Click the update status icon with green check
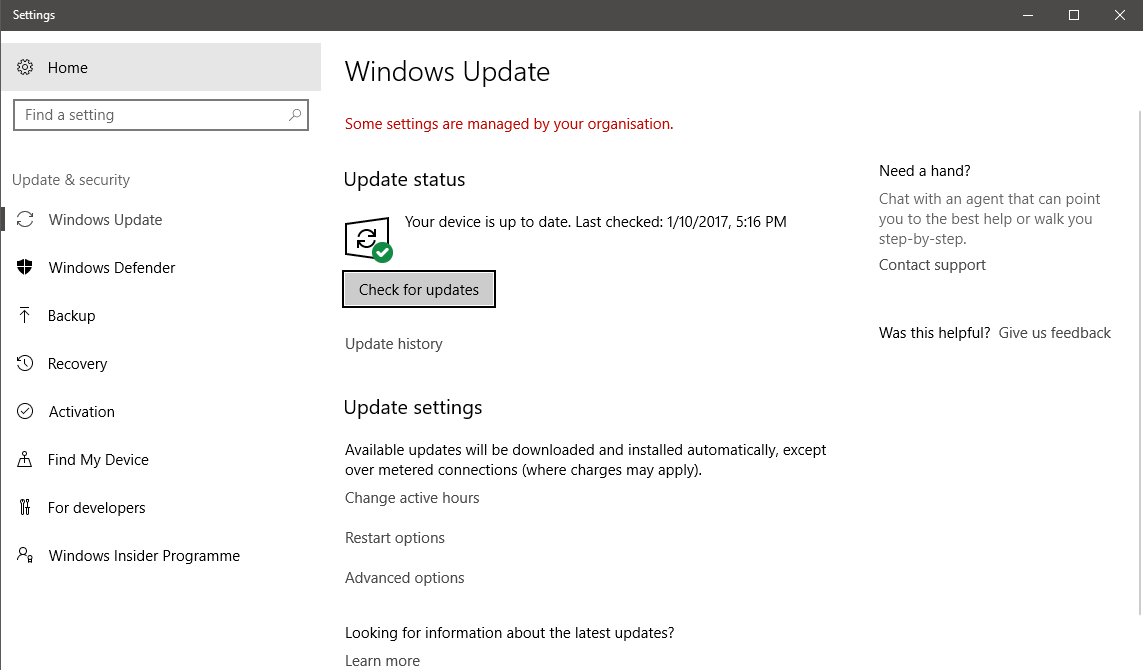The height and width of the screenshot is (670, 1143). pos(368,239)
